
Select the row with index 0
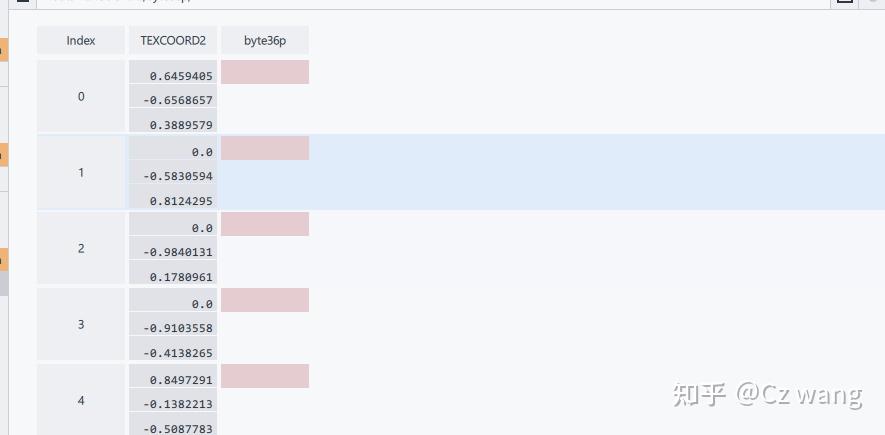tap(81, 97)
